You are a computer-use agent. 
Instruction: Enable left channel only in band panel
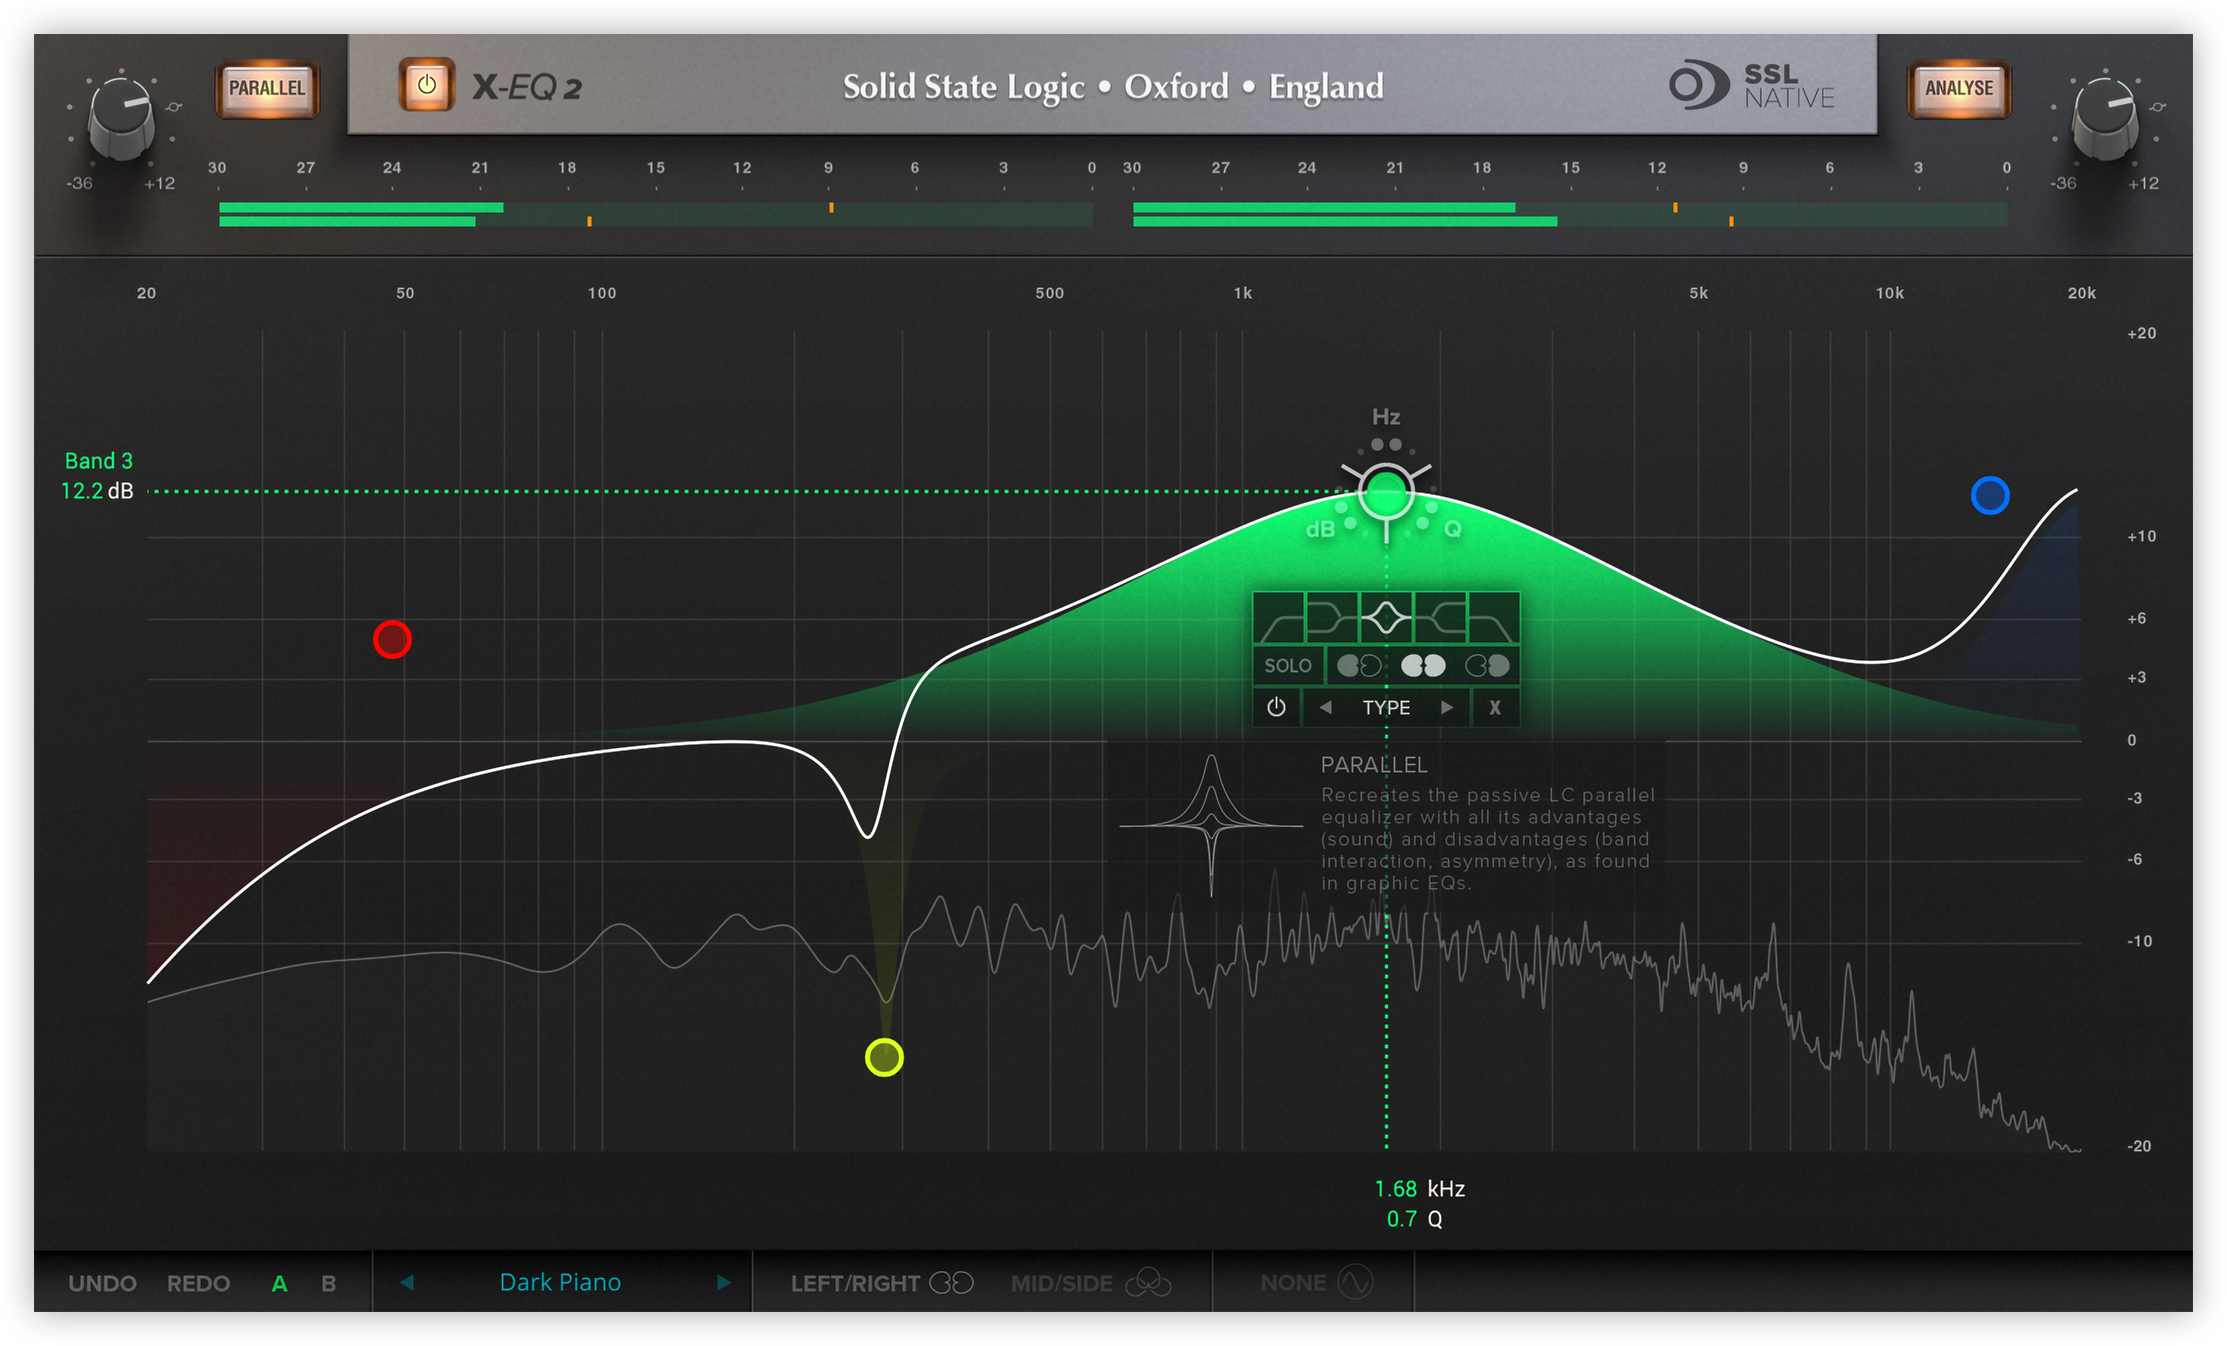[1359, 666]
